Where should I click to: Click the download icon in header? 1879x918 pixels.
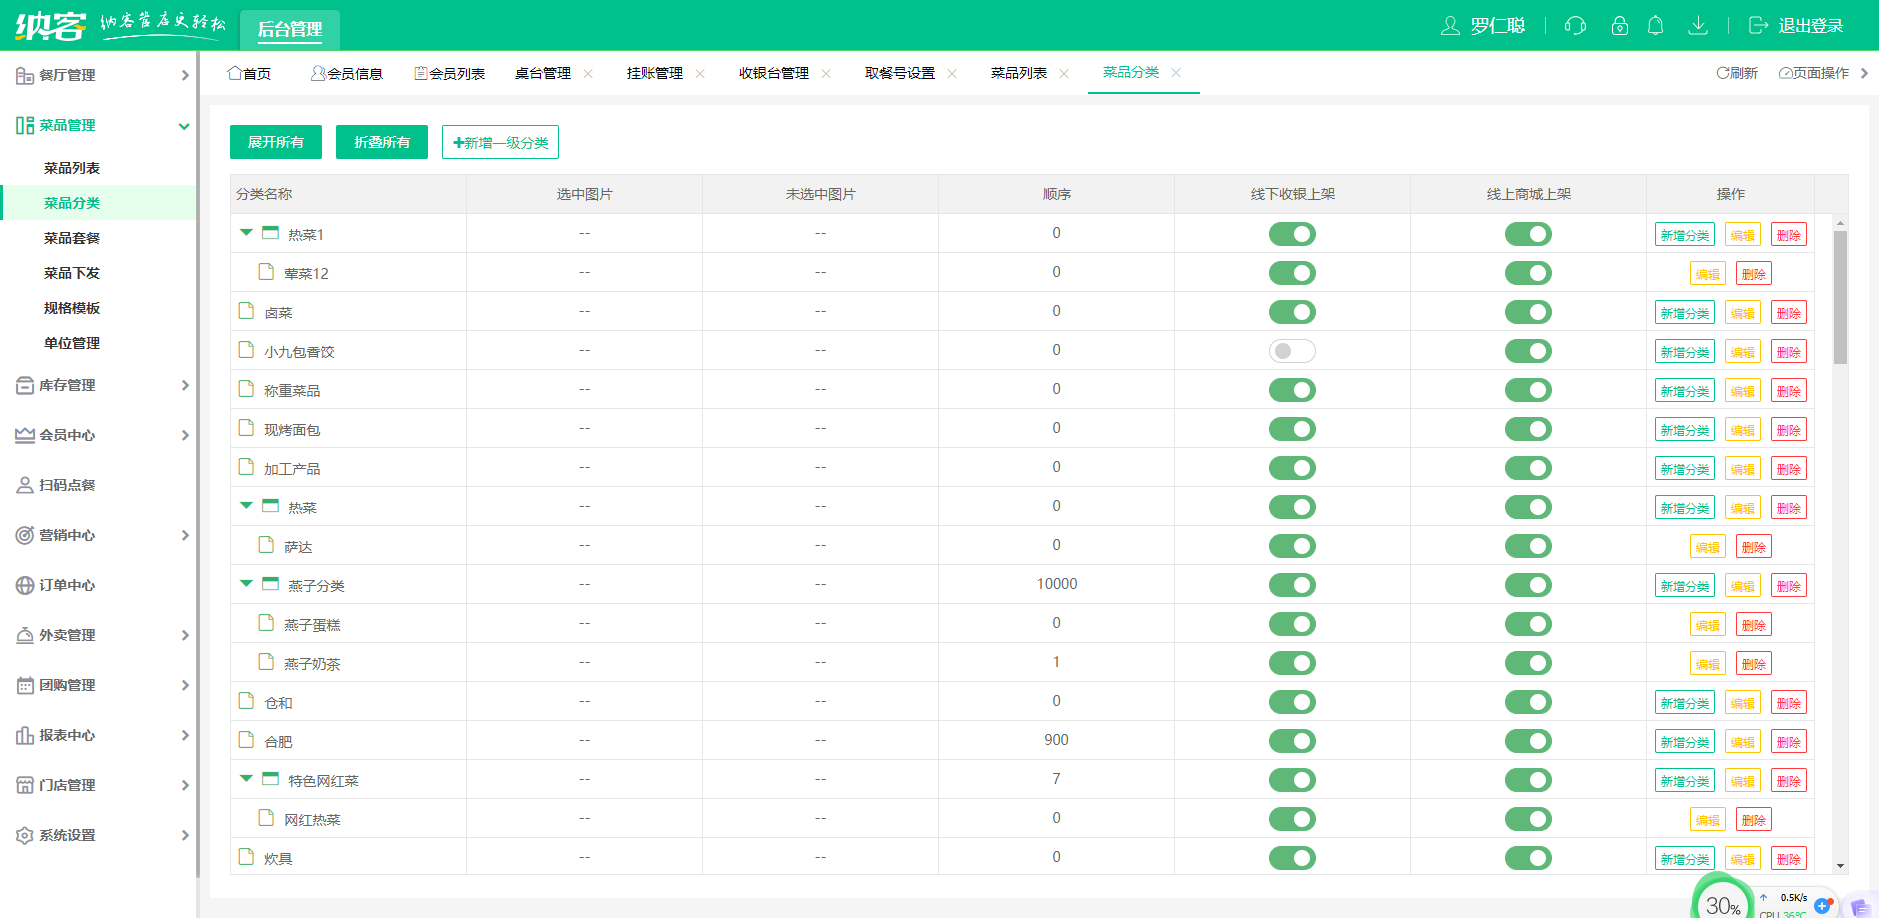point(1698,26)
